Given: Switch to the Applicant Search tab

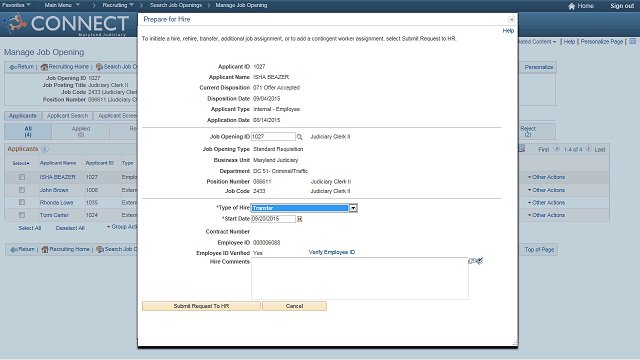Looking at the screenshot, I should click(67, 116).
